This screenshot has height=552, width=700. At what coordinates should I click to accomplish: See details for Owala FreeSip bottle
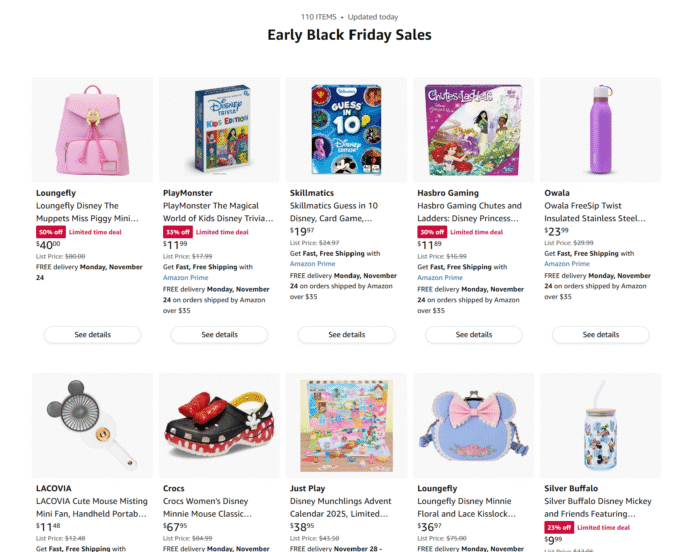(x=600, y=335)
